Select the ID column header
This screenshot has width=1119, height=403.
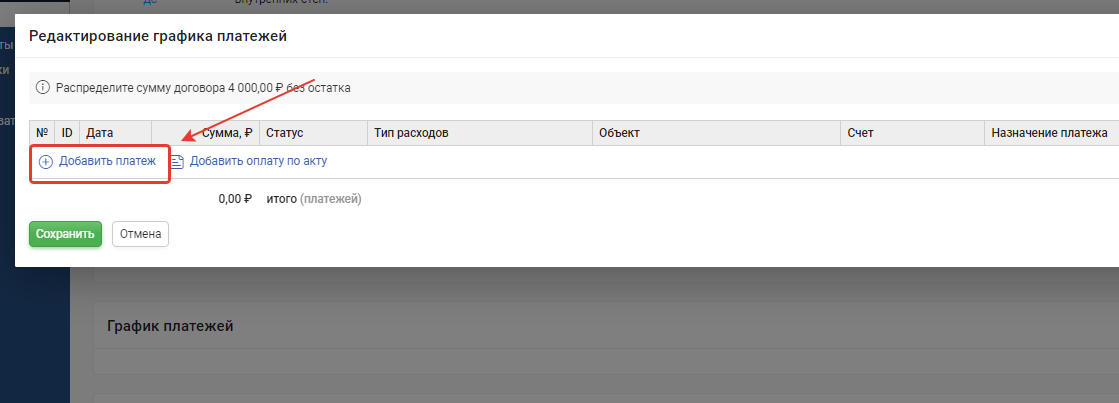pyautogui.click(x=67, y=133)
